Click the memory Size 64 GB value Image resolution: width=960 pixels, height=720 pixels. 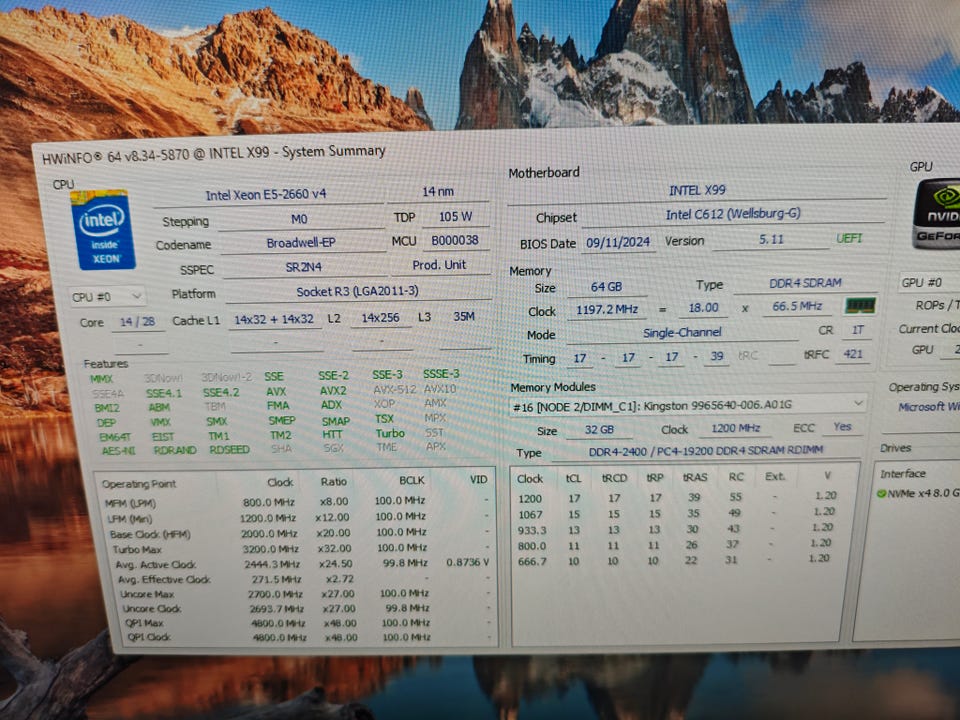[x=606, y=287]
